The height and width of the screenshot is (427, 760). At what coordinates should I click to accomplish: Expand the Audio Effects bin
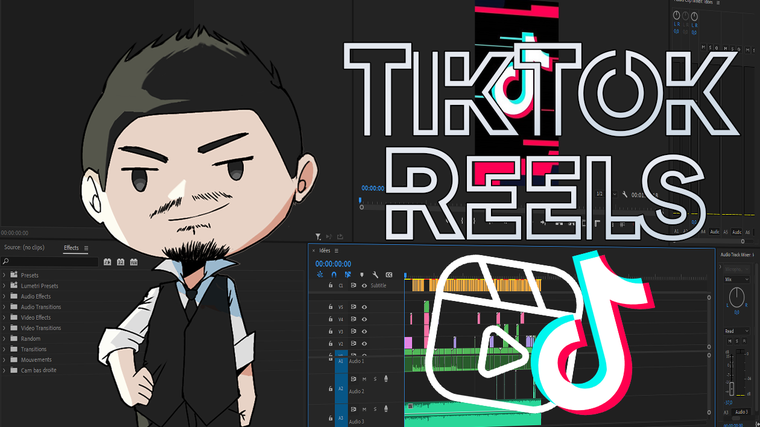[4, 296]
